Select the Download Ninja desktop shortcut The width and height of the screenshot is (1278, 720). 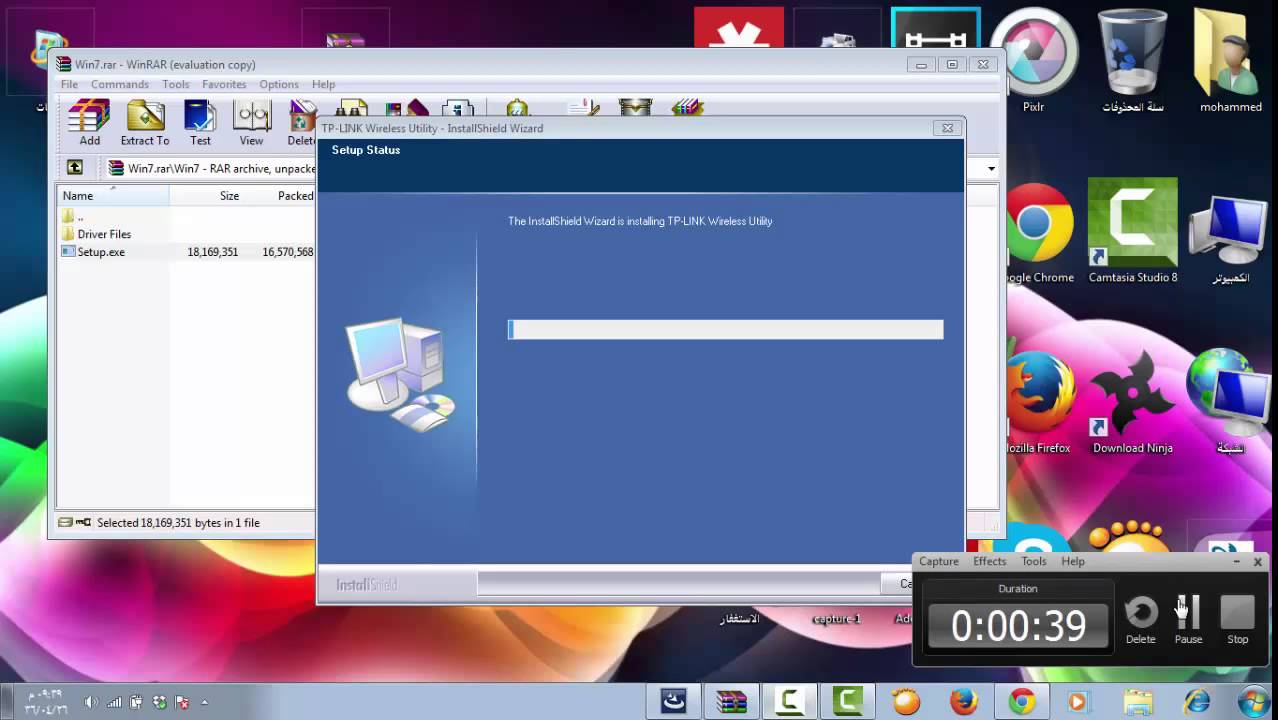pos(1132,403)
